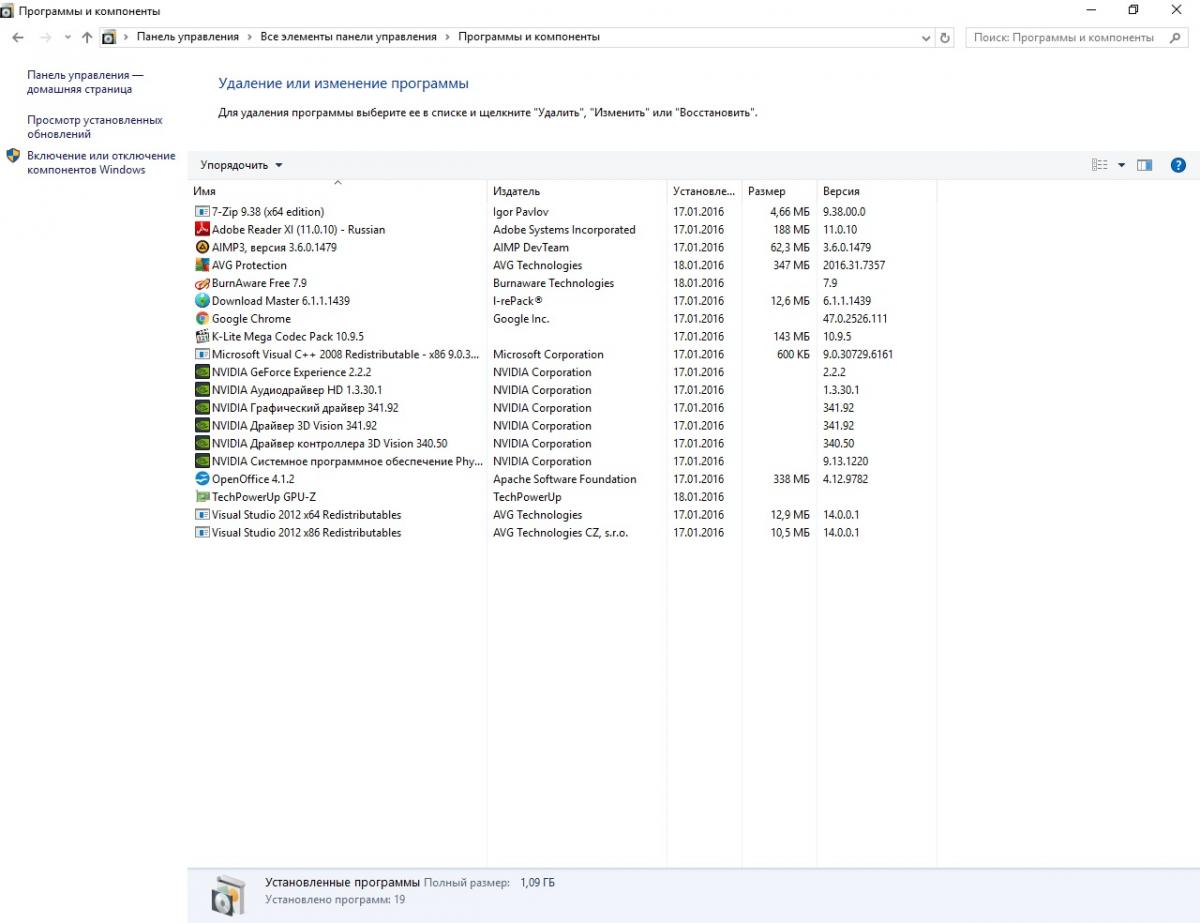This screenshot has height=923, width=1200.
Task: Click publisher Adobe Systems Incorporated
Action: (x=564, y=229)
